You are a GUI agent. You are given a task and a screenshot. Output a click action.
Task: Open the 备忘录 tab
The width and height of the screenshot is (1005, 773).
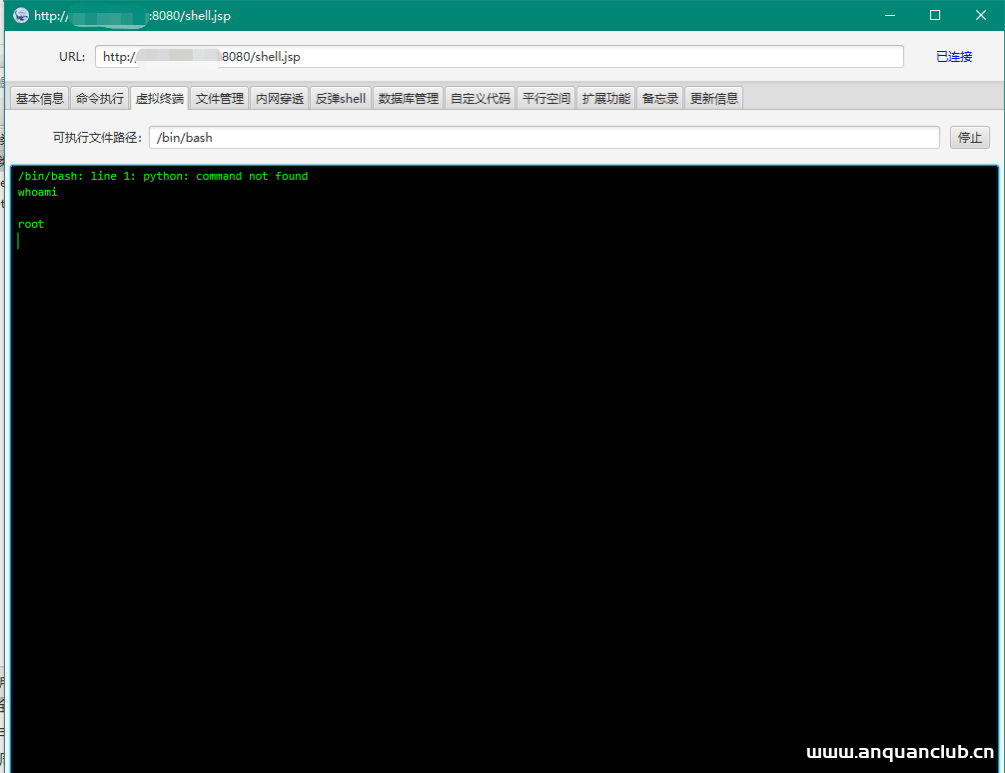[x=660, y=98]
